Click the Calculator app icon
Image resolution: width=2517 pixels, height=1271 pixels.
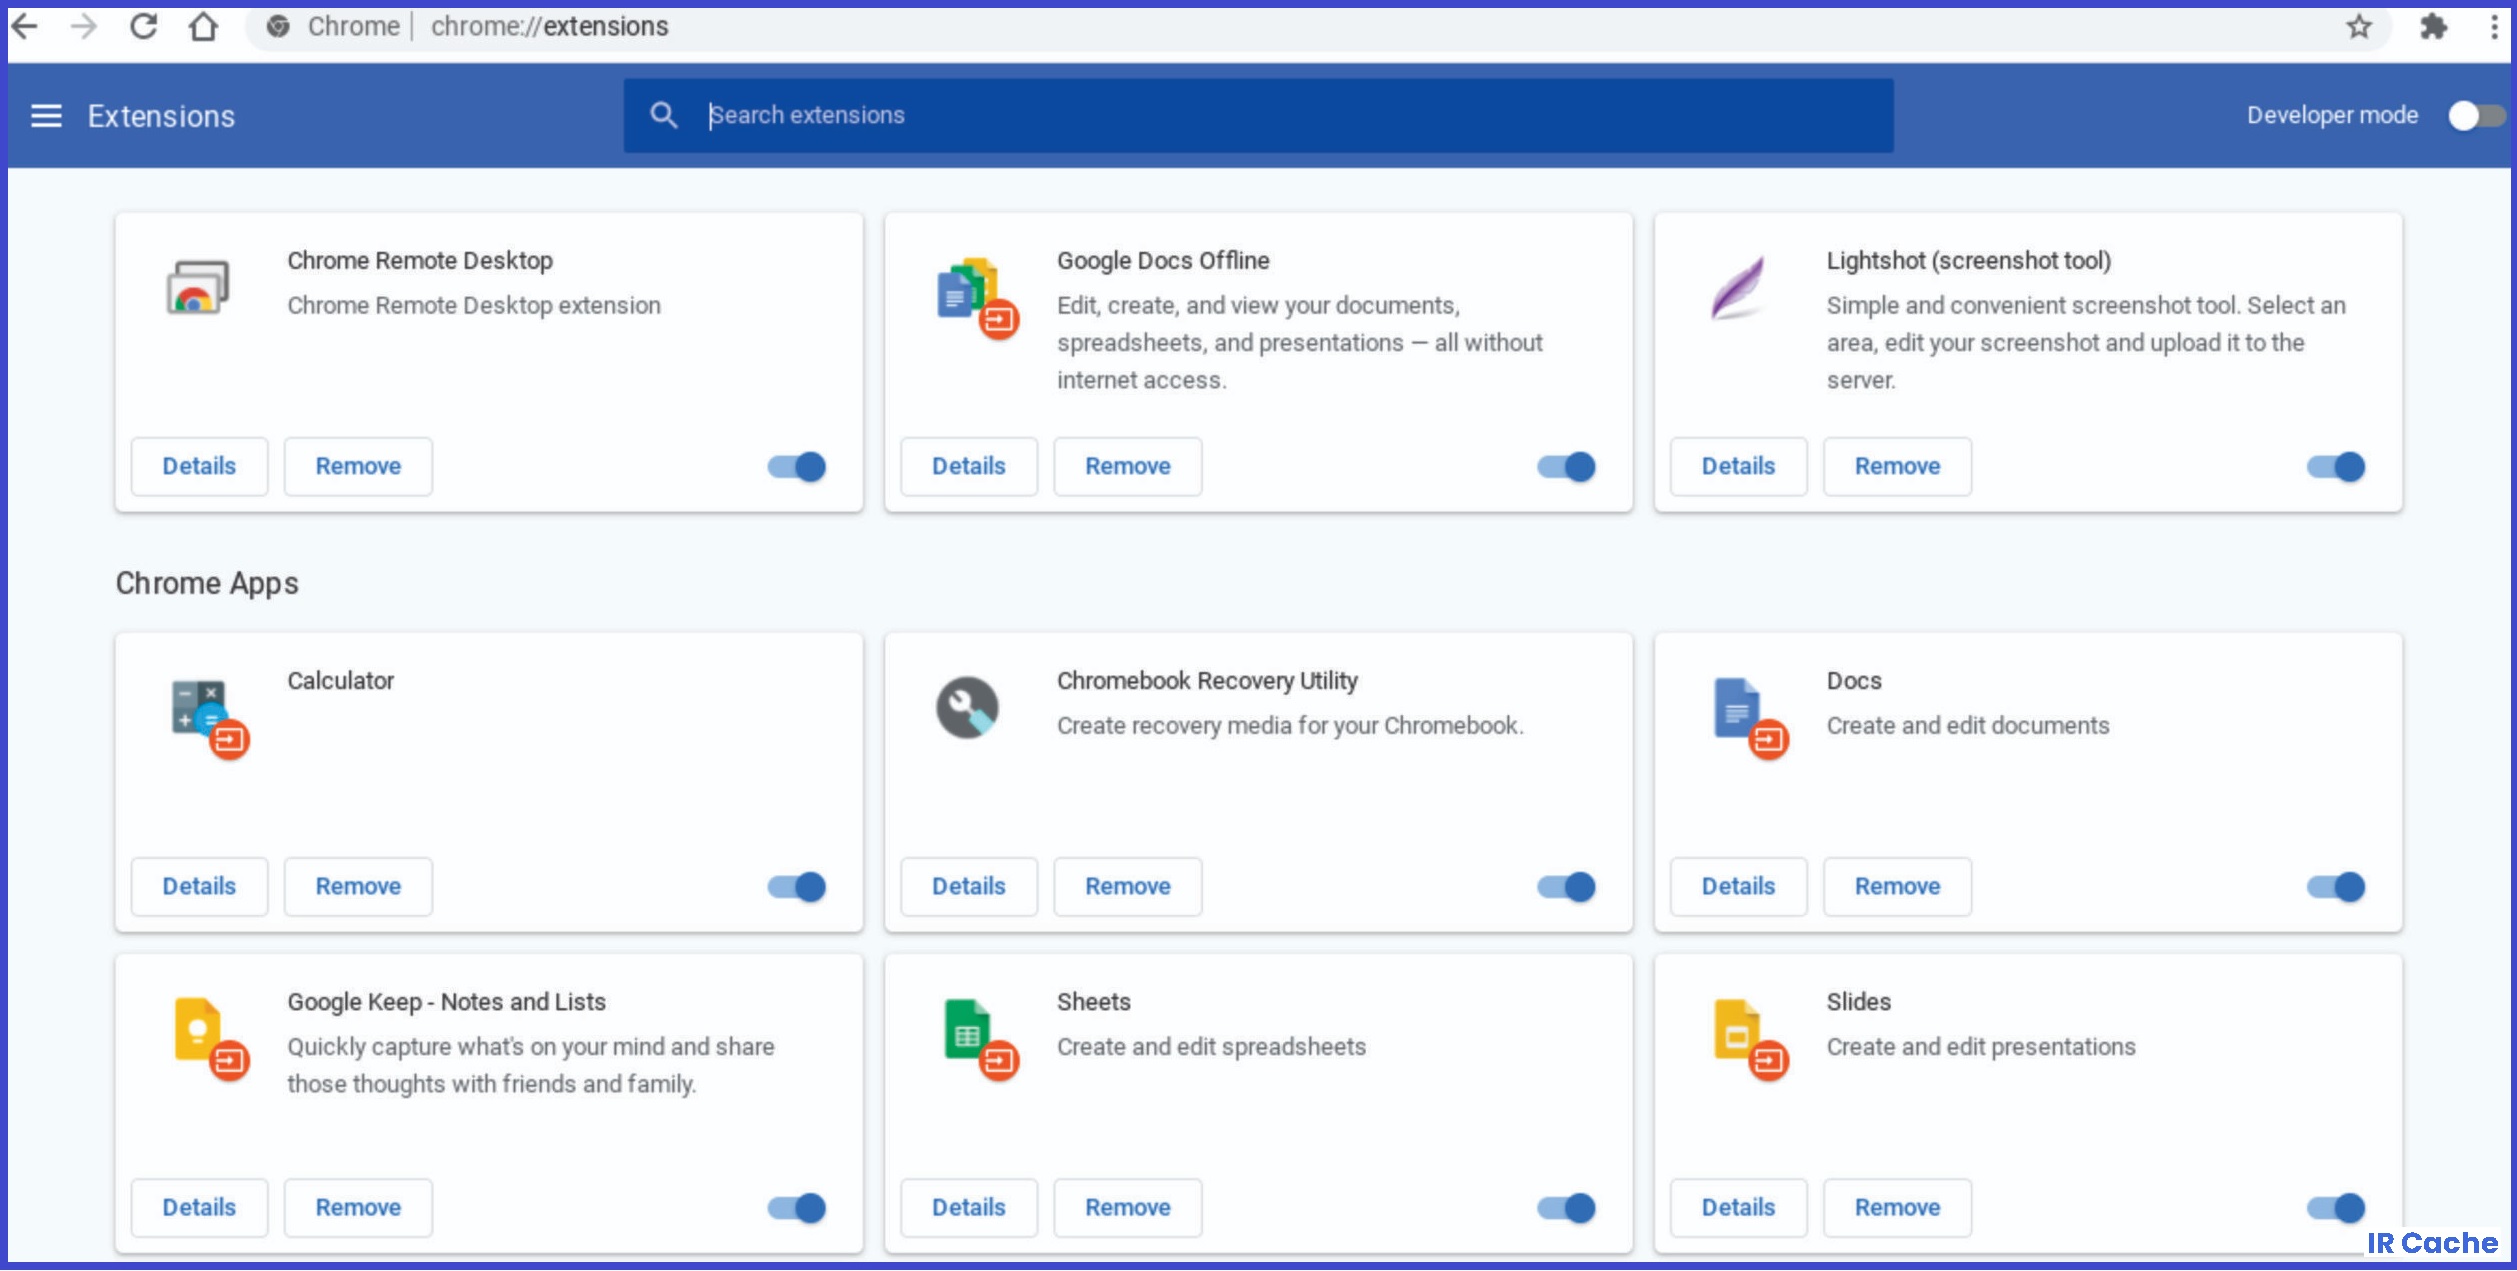point(210,720)
